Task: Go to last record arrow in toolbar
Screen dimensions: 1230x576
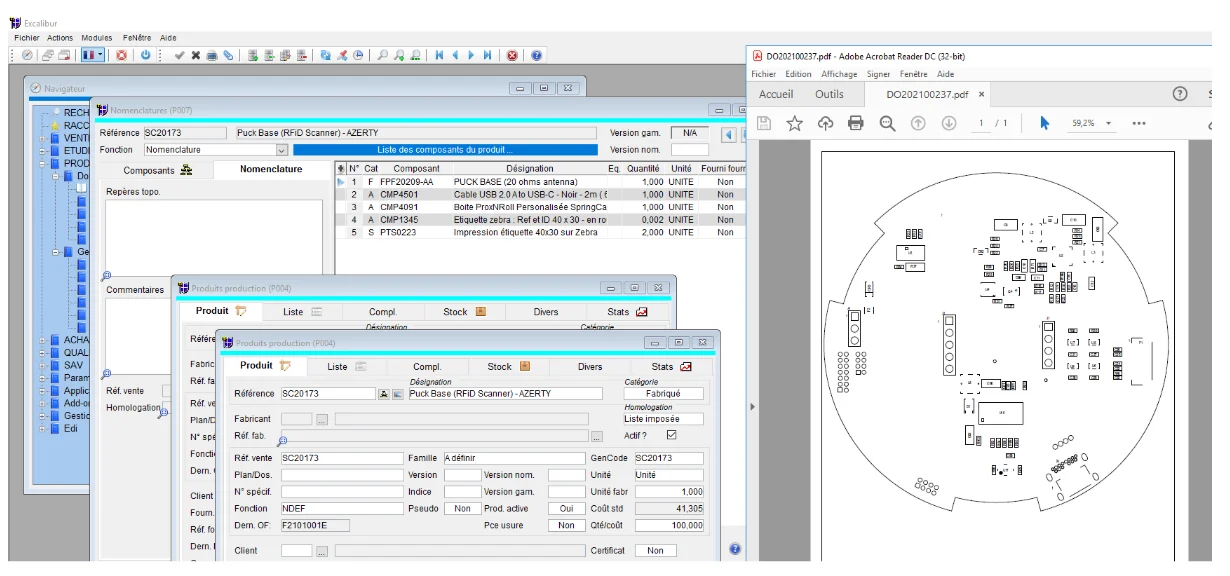Action: (x=487, y=55)
